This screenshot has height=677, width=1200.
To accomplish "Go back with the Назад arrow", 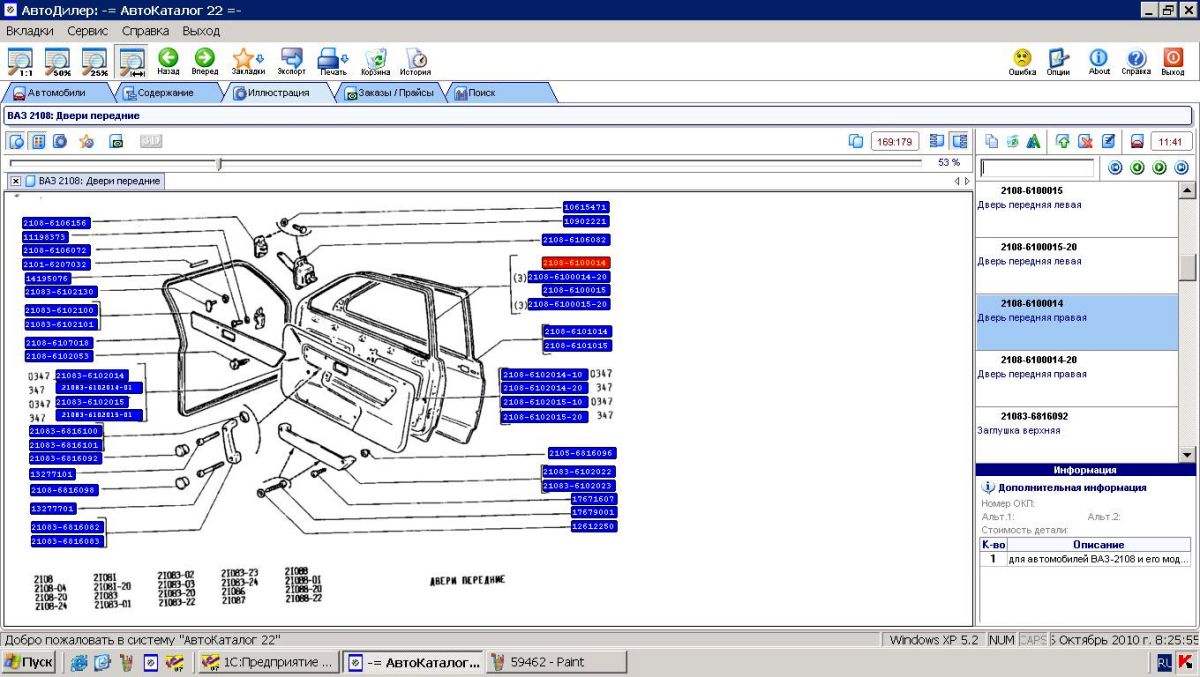I will [168, 62].
